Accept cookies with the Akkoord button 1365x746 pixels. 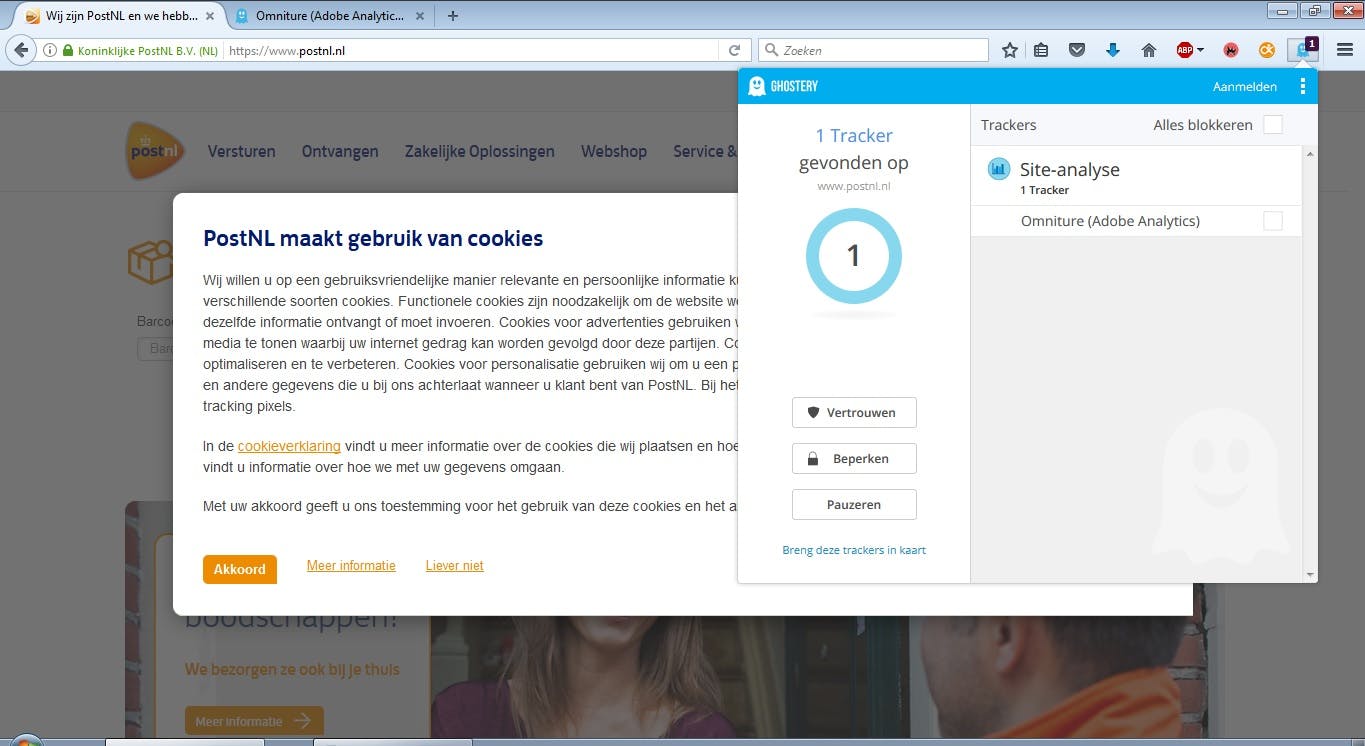[x=240, y=569]
